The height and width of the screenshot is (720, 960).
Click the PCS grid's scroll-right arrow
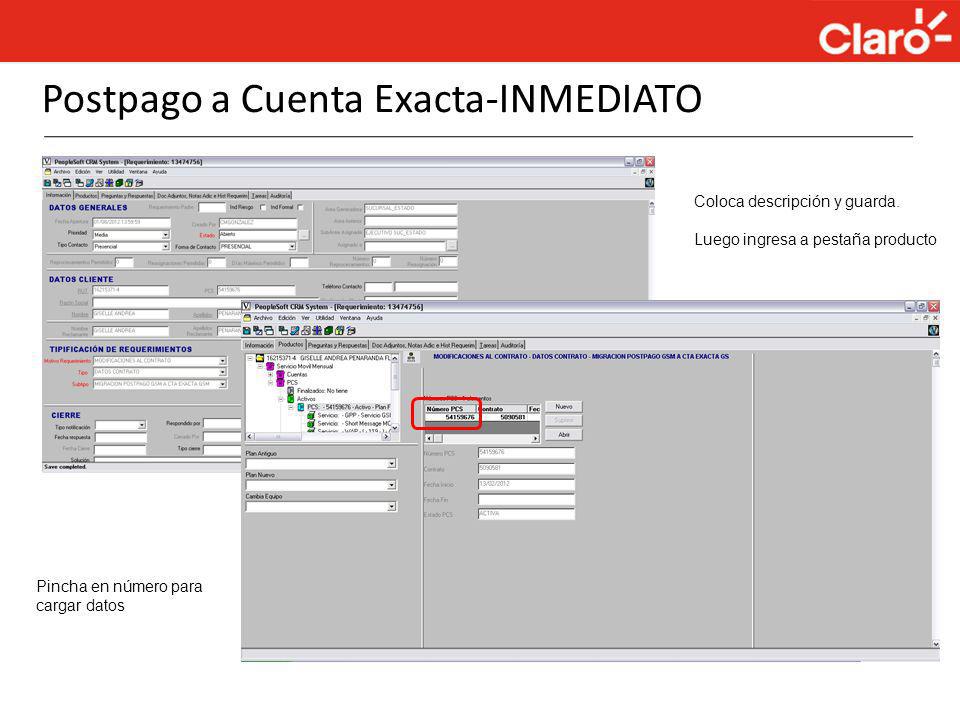(x=535, y=438)
